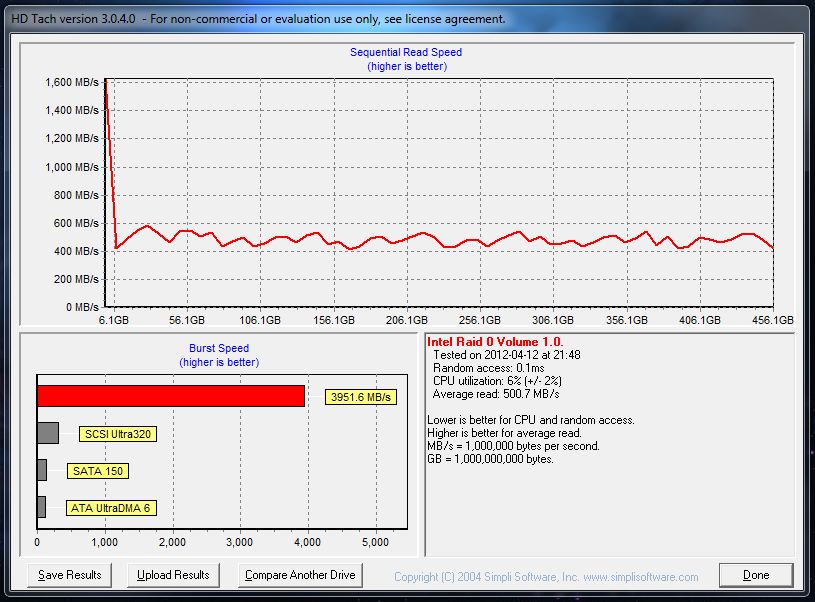Screen dimensions: 815x602
Task: Select the 'GB = 1,000,000,000 bytes' note
Action: [491, 459]
